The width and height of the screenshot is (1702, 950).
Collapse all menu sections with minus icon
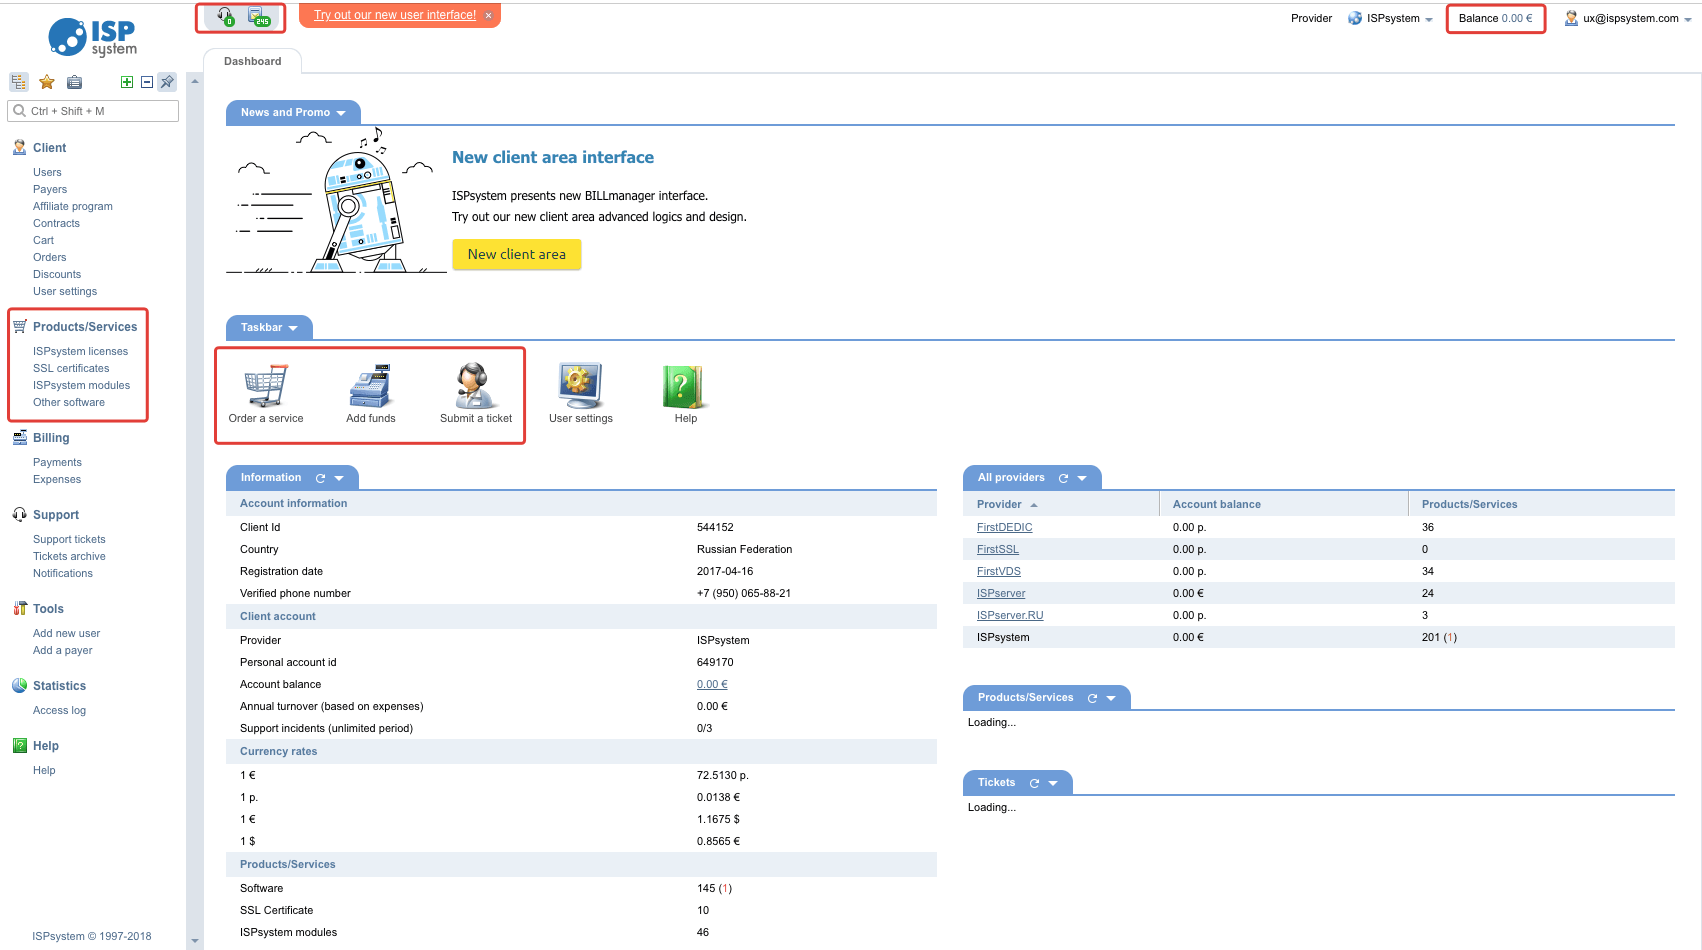tap(147, 82)
